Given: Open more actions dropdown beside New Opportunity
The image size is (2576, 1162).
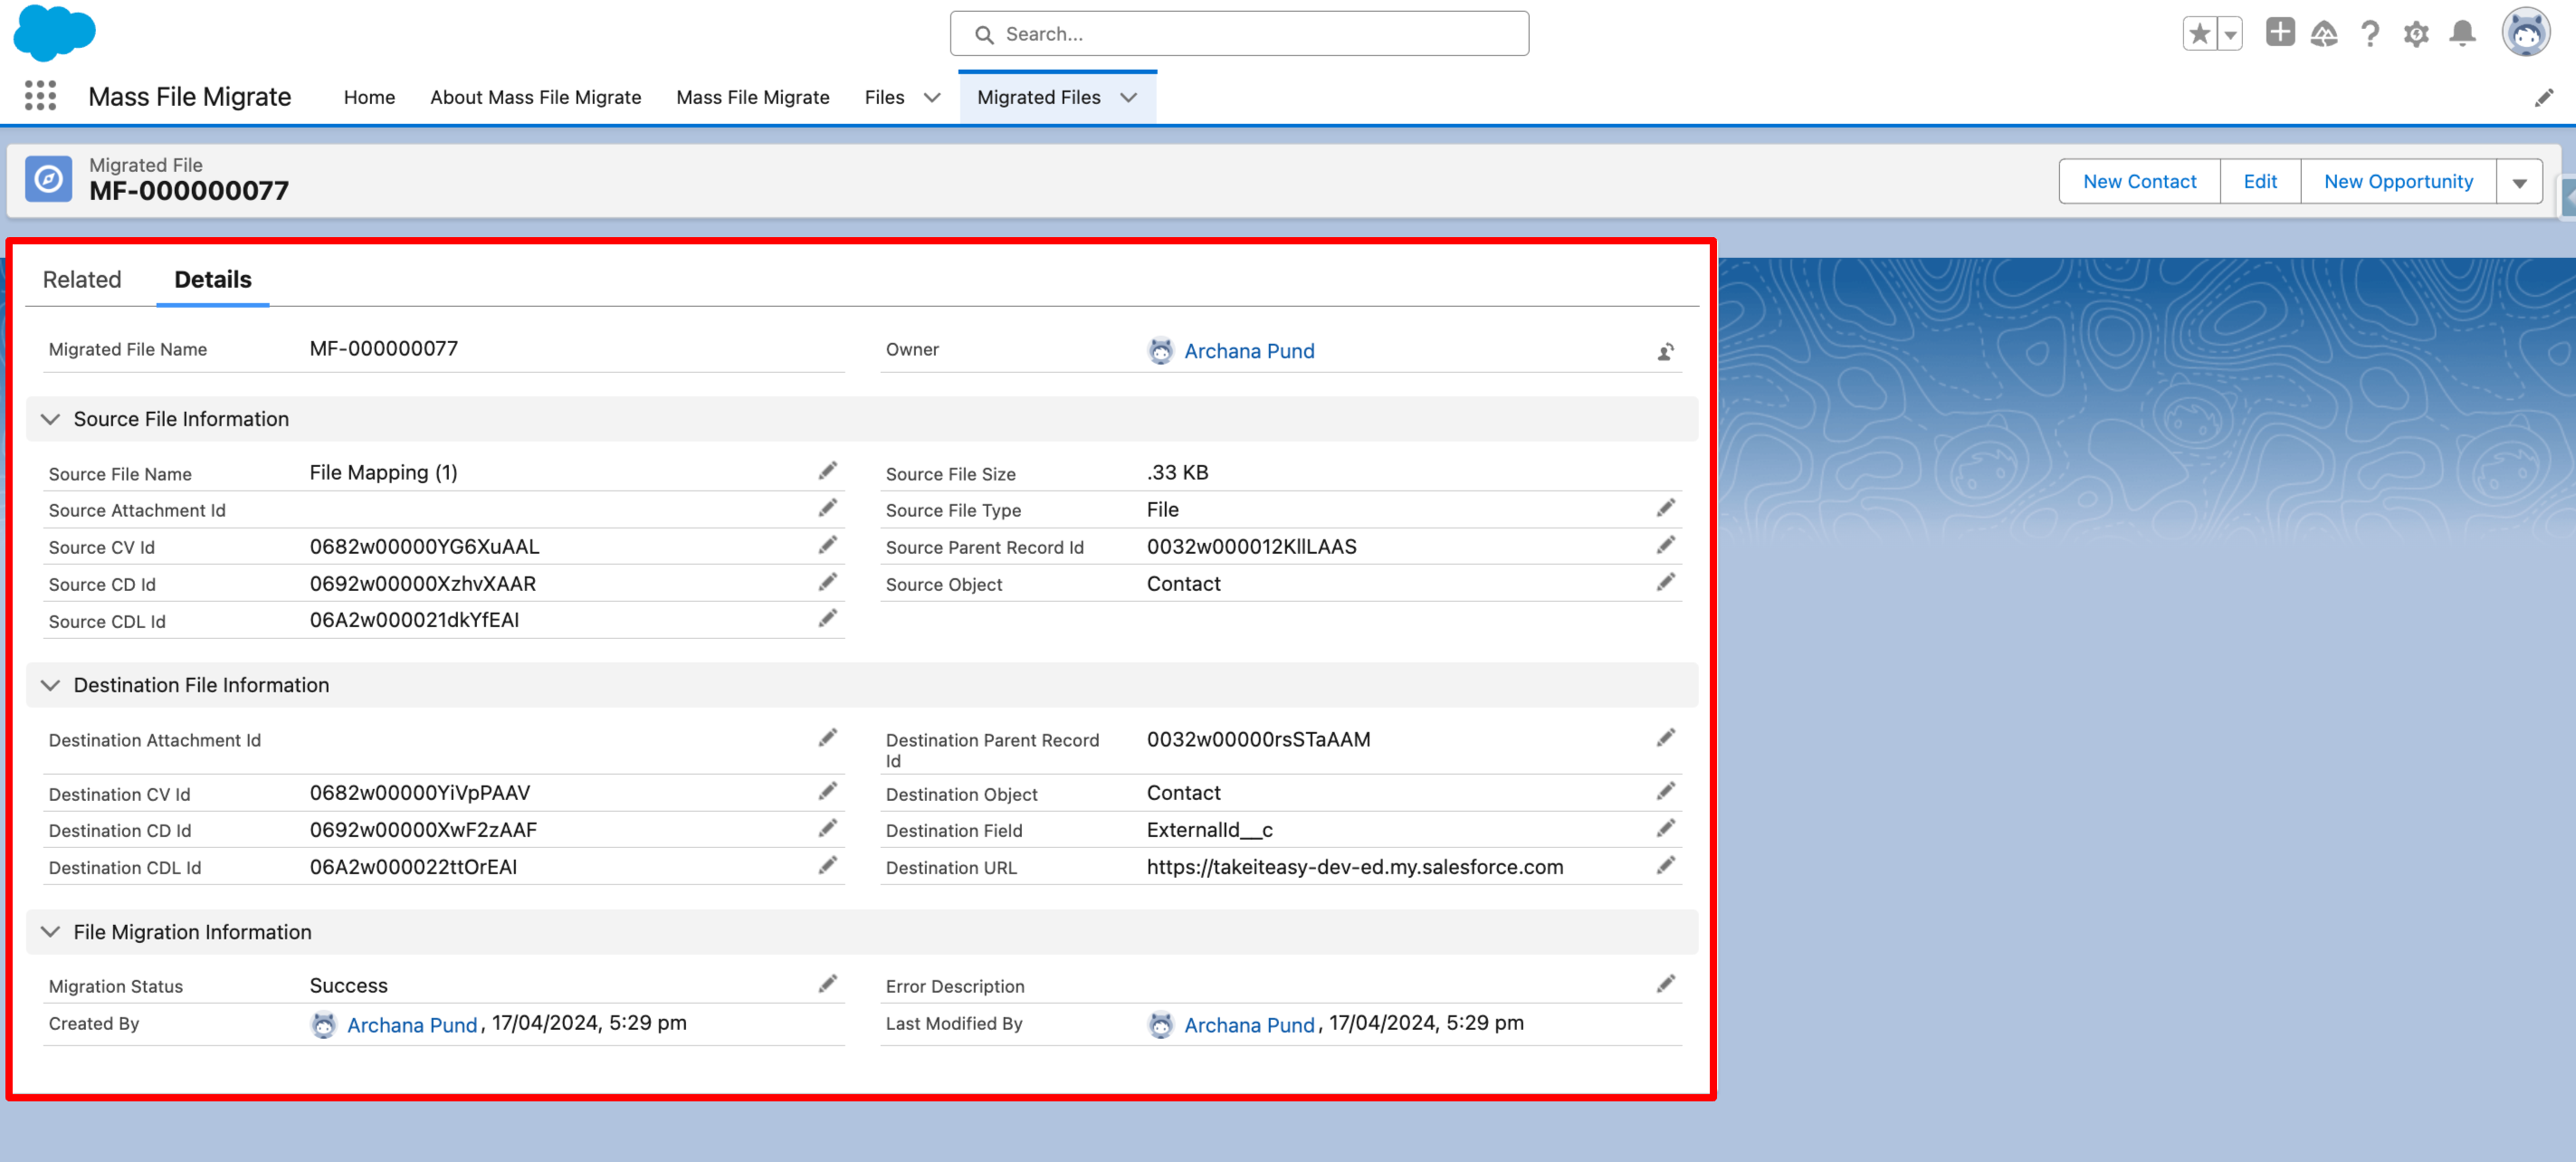Looking at the screenshot, I should pos(2519,182).
